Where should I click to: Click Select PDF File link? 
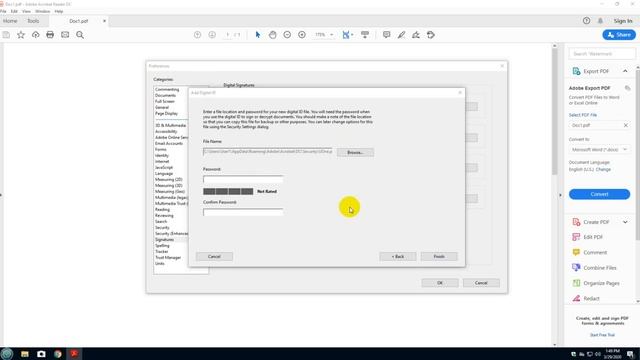coord(583,115)
